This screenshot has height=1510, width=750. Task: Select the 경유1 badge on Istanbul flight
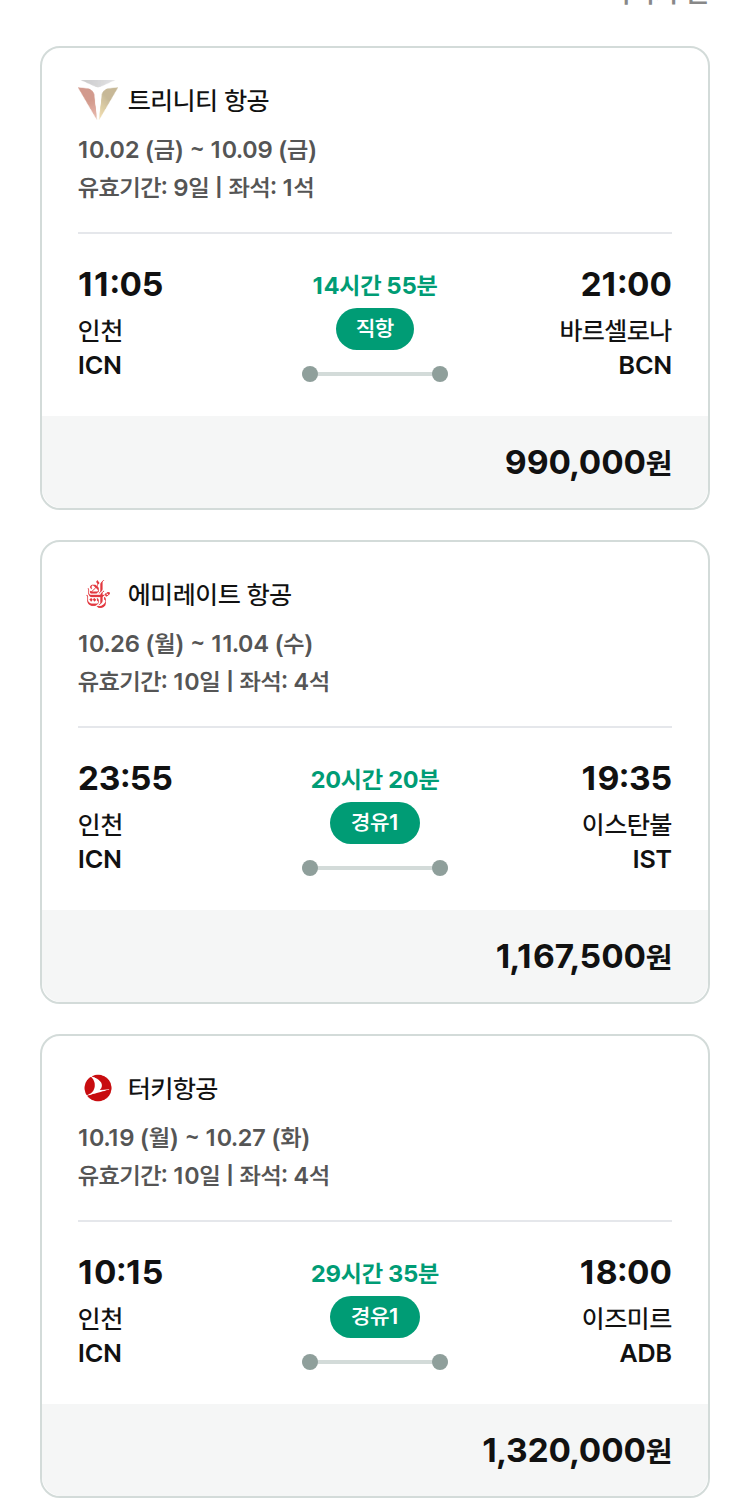[x=375, y=823]
